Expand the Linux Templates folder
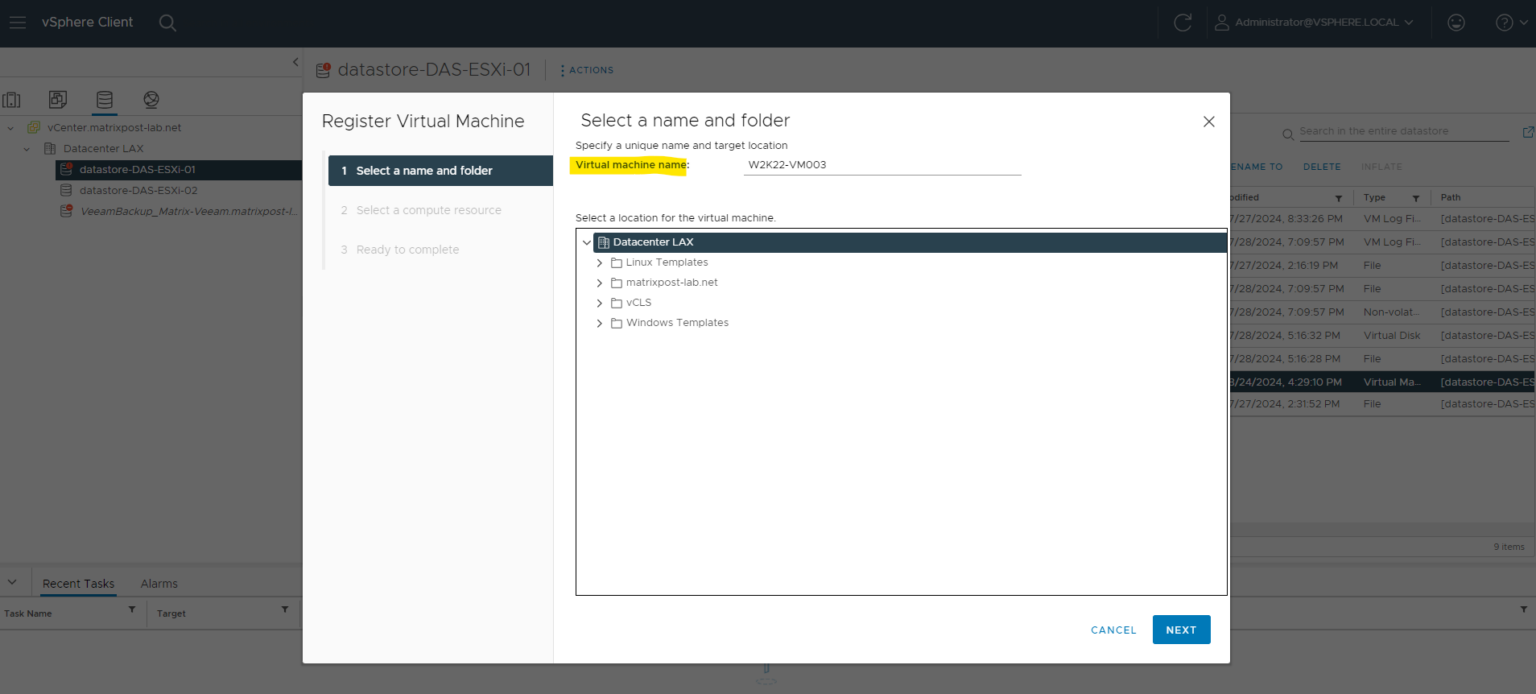 (599, 262)
